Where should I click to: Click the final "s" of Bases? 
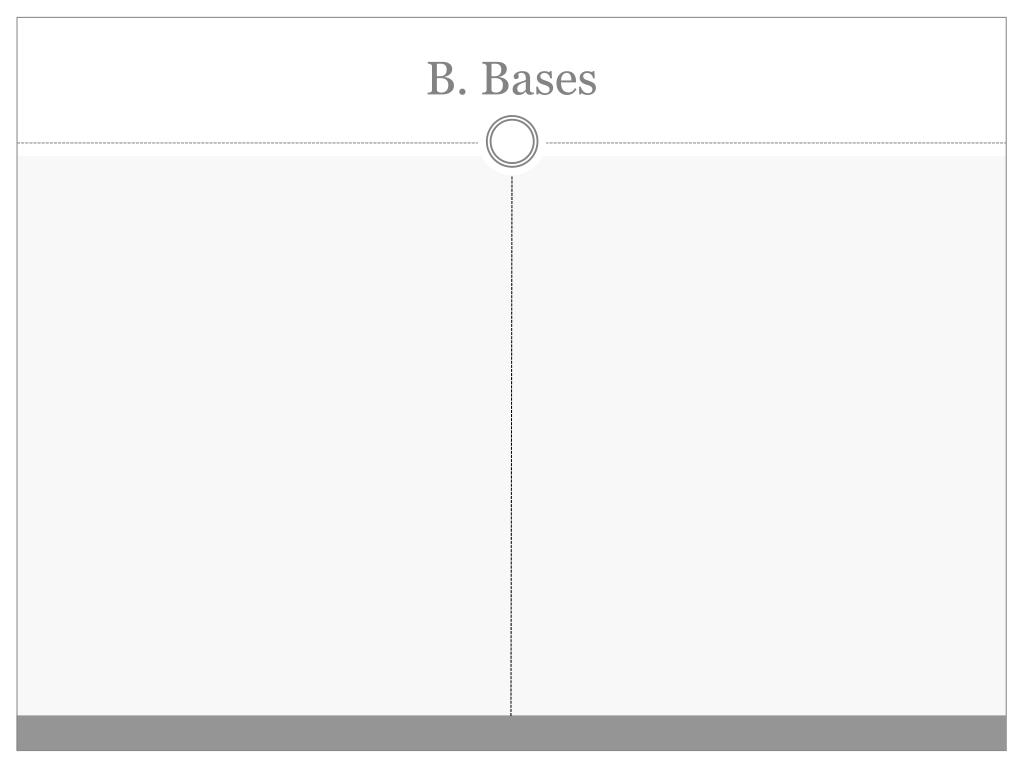click(x=586, y=84)
